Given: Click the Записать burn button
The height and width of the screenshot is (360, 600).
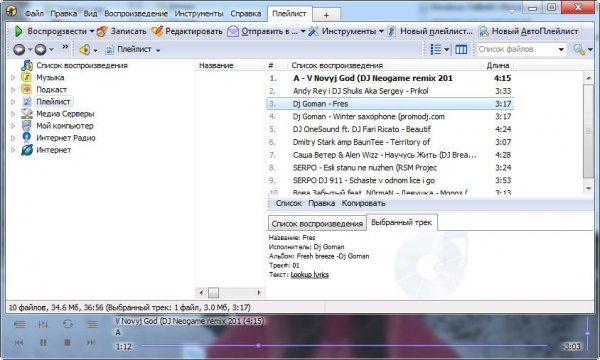Looking at the screenshot, I should pyautogui.click(x=122, y=31).
